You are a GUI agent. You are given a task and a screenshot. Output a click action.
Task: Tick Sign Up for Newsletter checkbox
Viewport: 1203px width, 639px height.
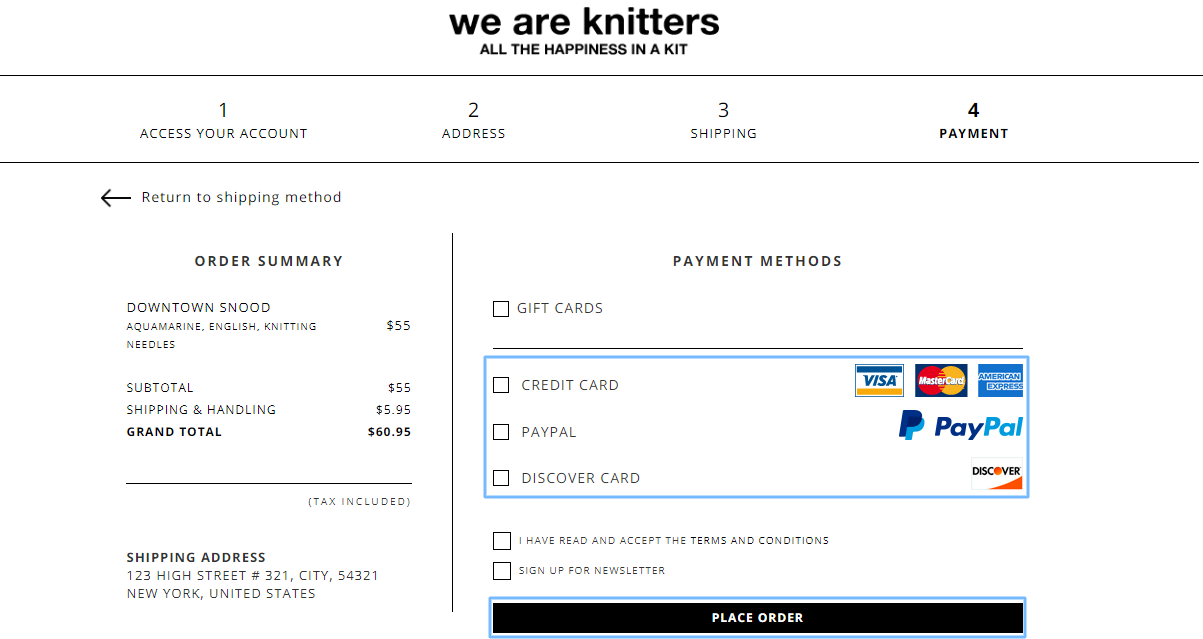tap(502, 571)
